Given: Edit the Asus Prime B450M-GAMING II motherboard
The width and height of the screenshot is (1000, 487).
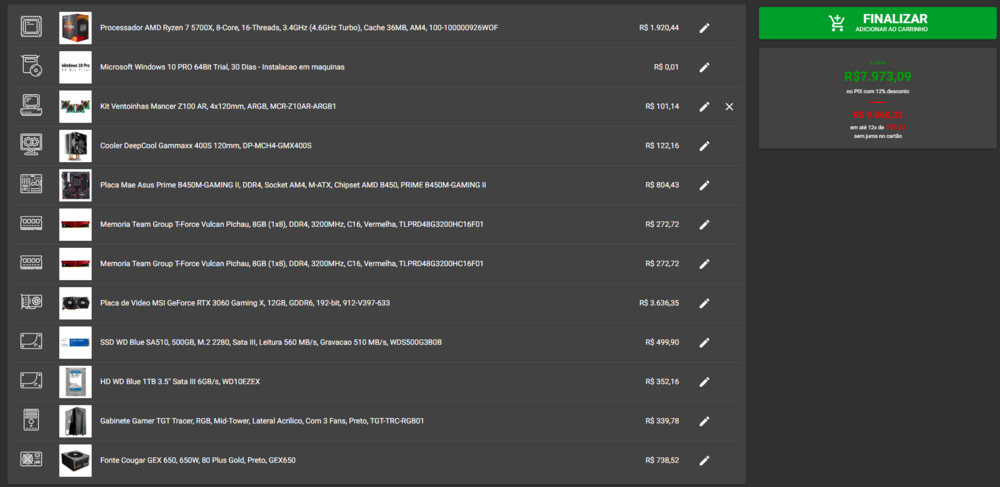Looking at the screenshot, I should pos(704,185).
